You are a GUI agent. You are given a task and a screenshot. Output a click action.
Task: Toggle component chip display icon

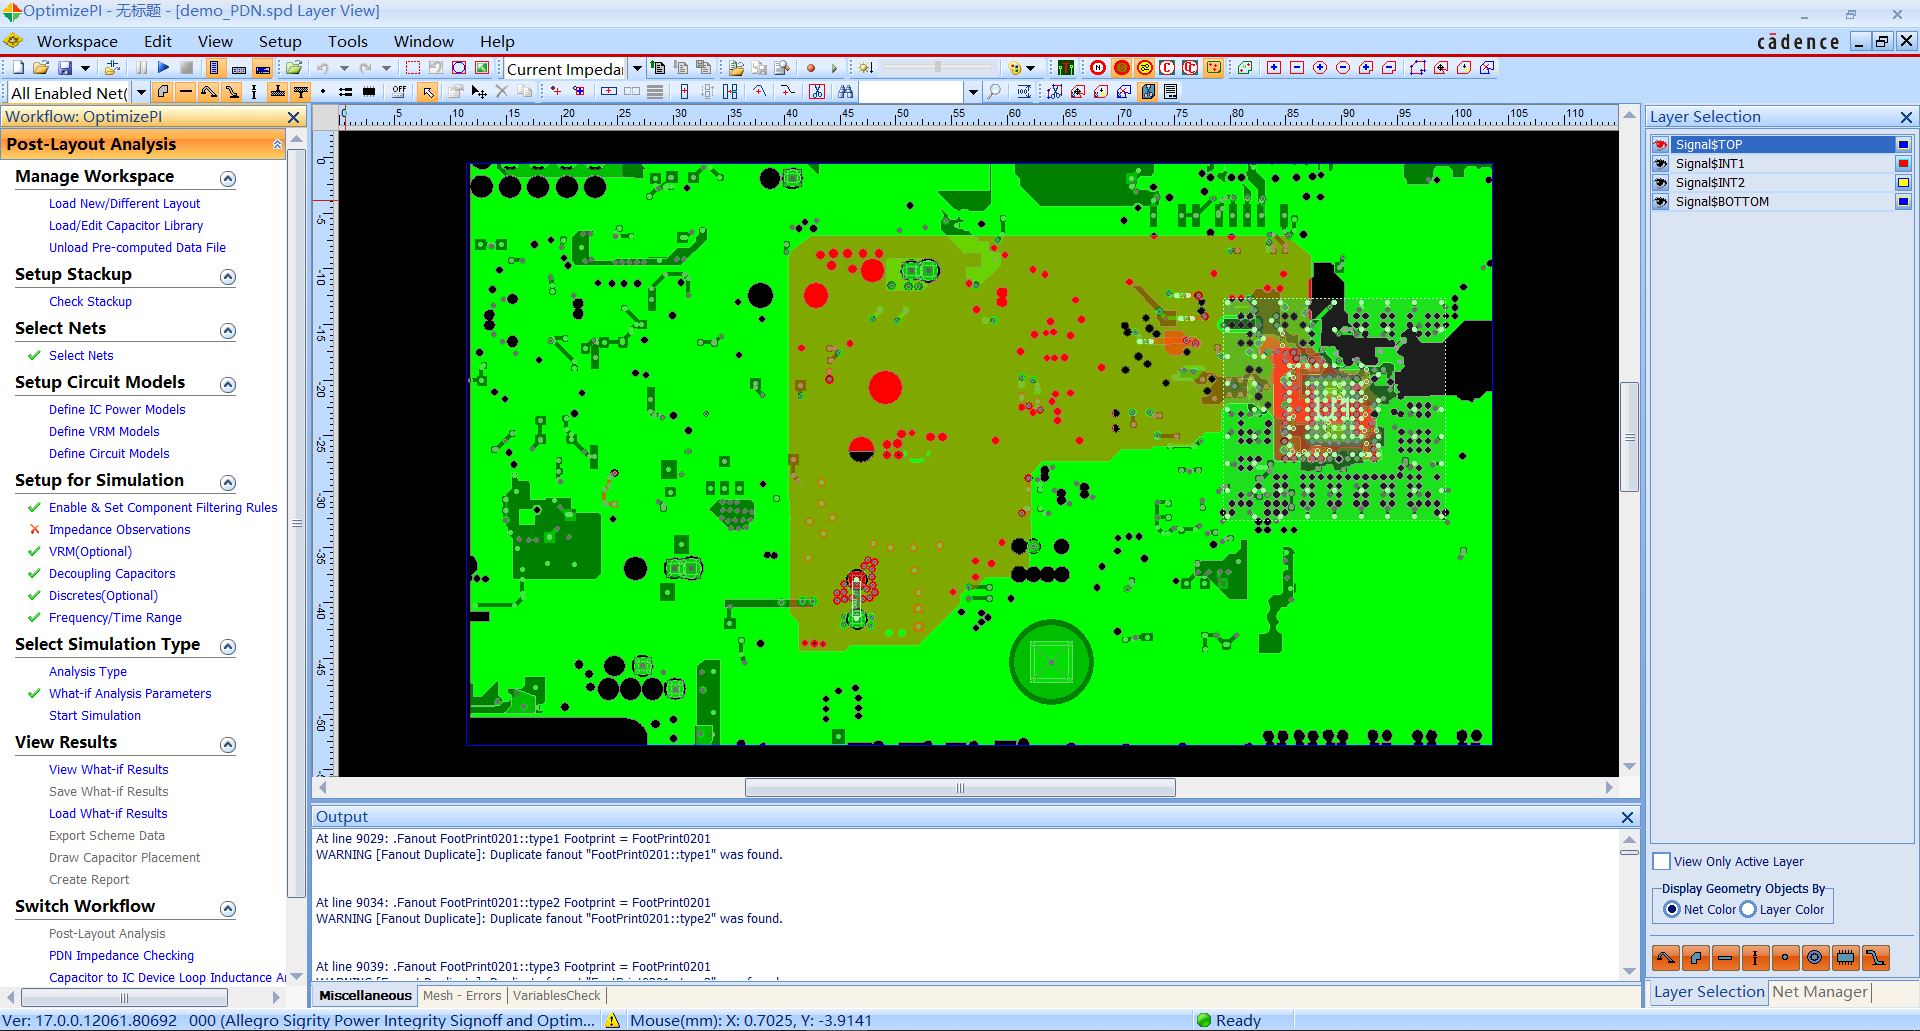1846,958
